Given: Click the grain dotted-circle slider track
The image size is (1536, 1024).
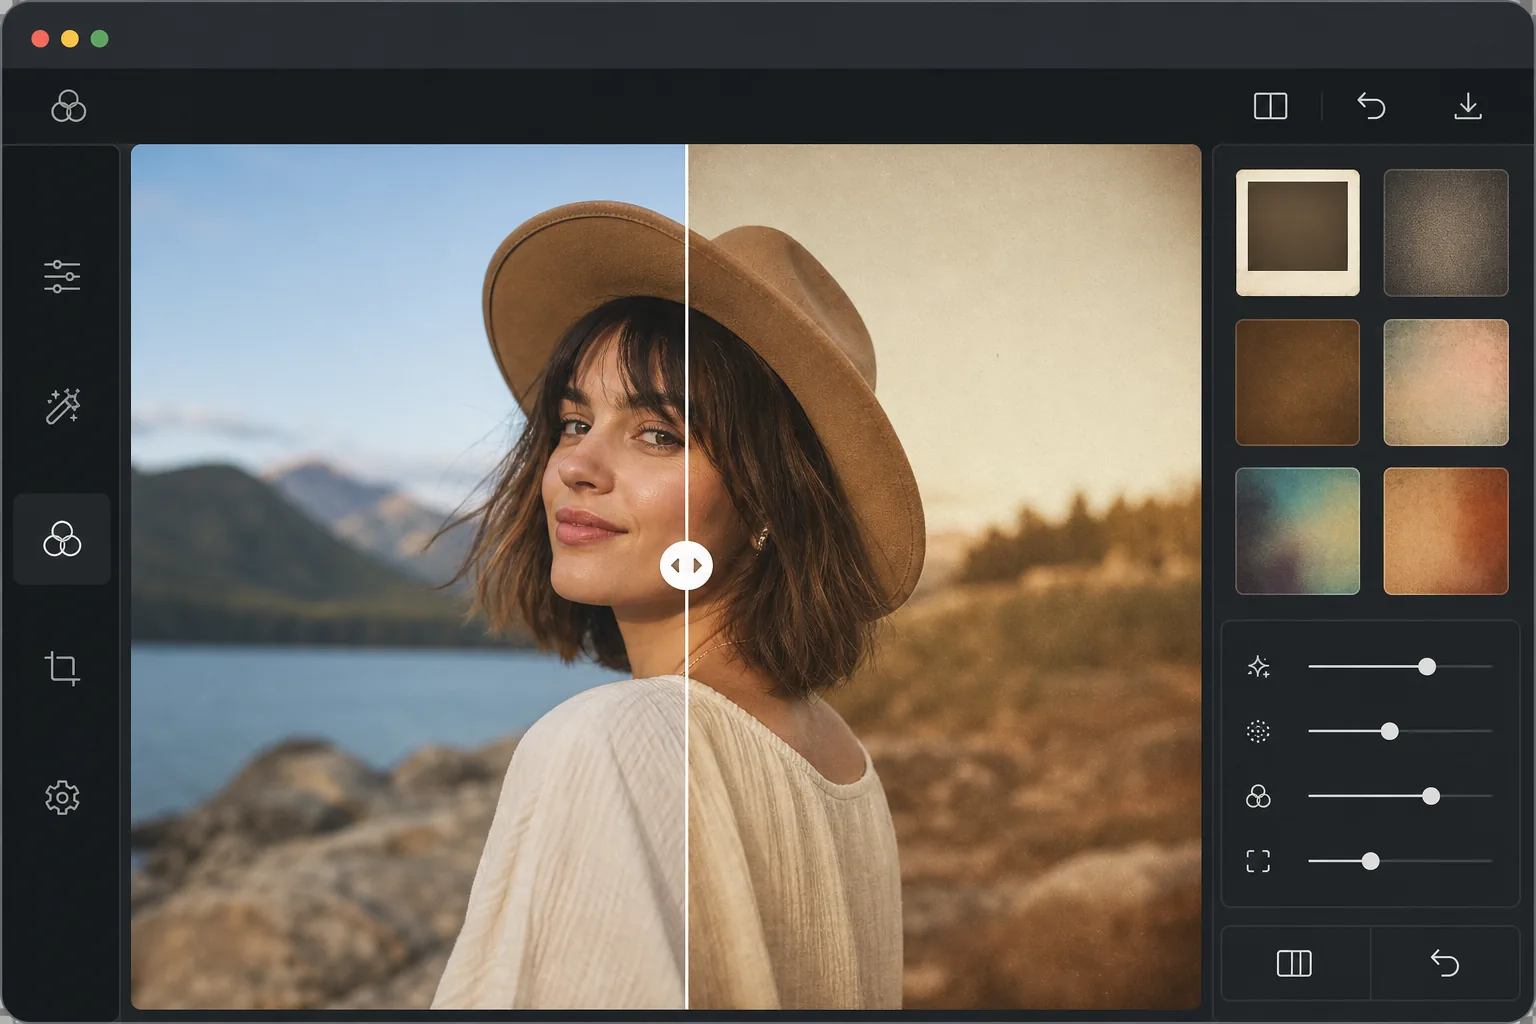Looking at the screenshot, I should [1400, 731].
